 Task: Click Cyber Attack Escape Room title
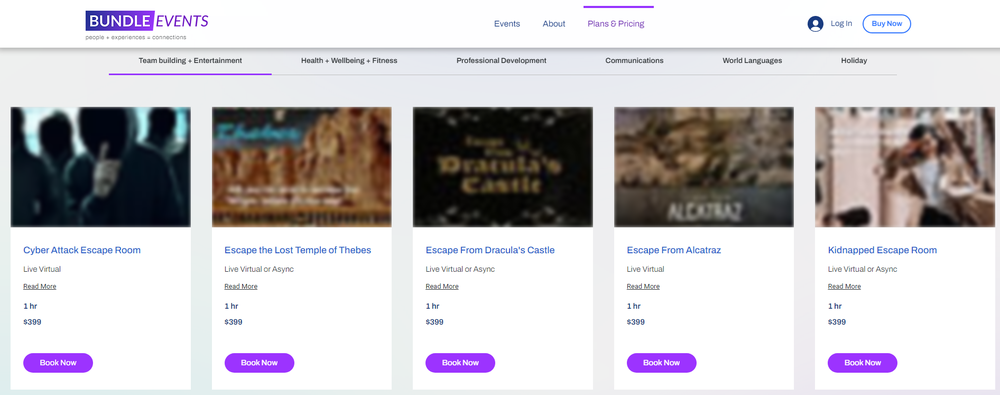(82, 250)
